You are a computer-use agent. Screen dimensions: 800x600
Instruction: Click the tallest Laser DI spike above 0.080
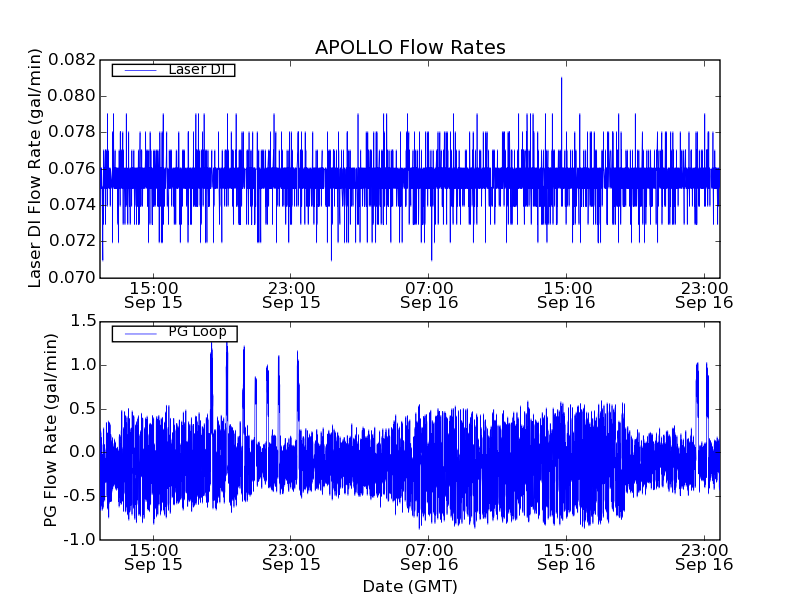(x=561, y=80)
